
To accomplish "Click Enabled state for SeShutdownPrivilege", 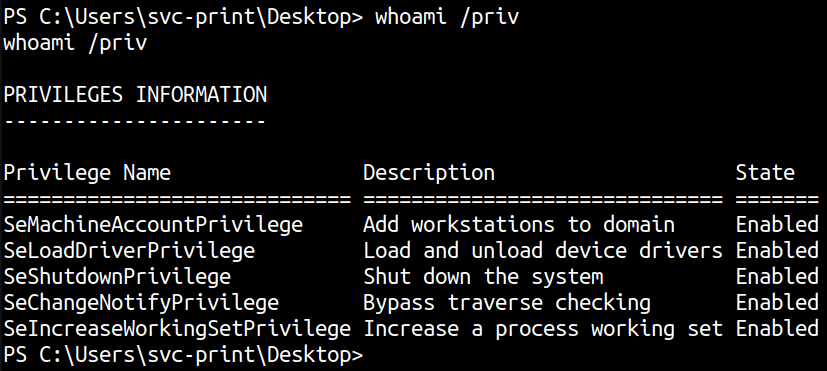I will pyautogui.click(x=777, y=277).
